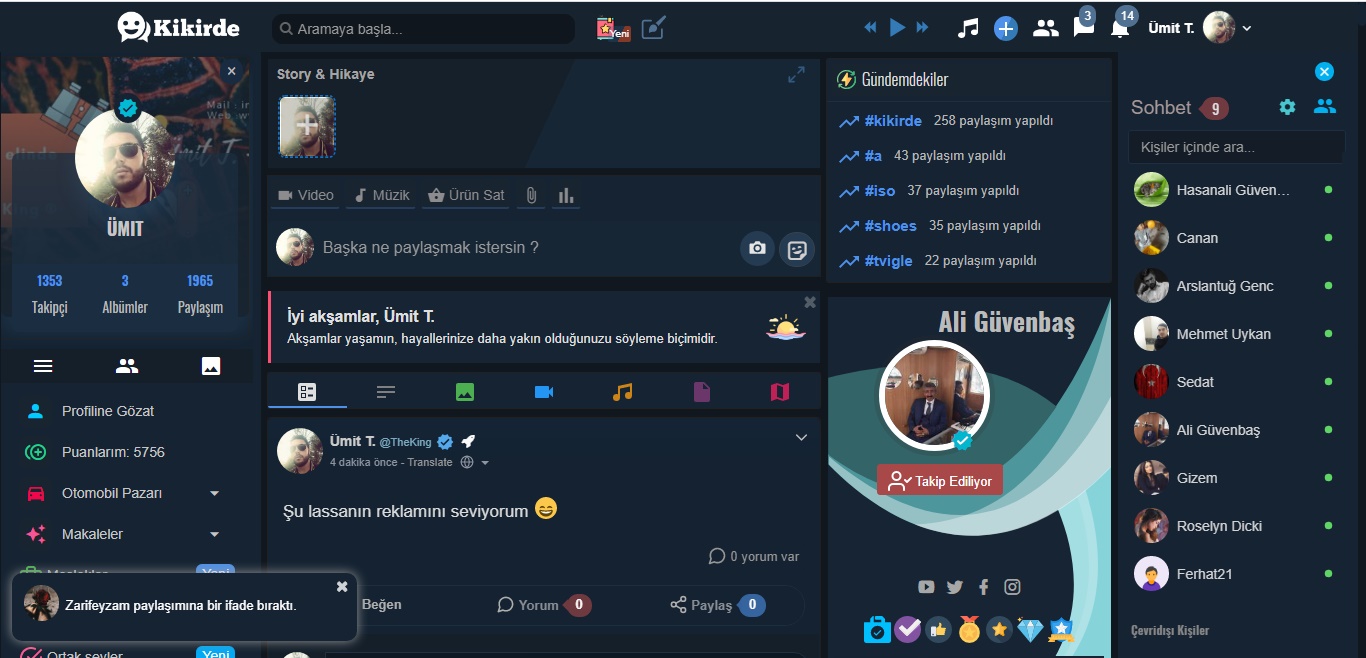Switch to sidebar photos tab
The height and width of the screenshot is (658, 1366).
[211, 366]
